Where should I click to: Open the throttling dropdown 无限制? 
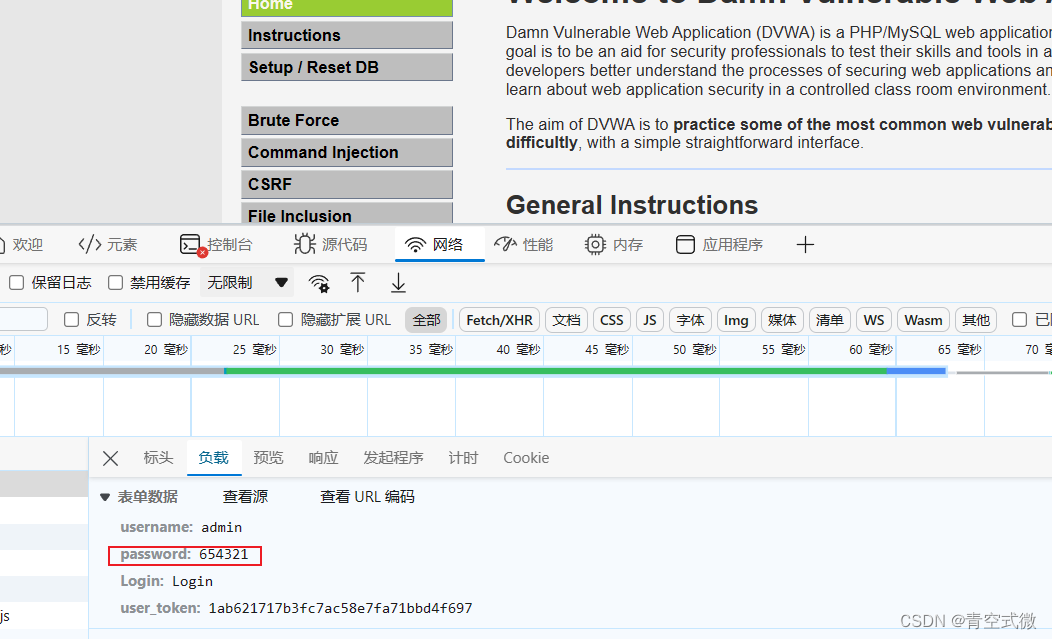click(247, 283)
